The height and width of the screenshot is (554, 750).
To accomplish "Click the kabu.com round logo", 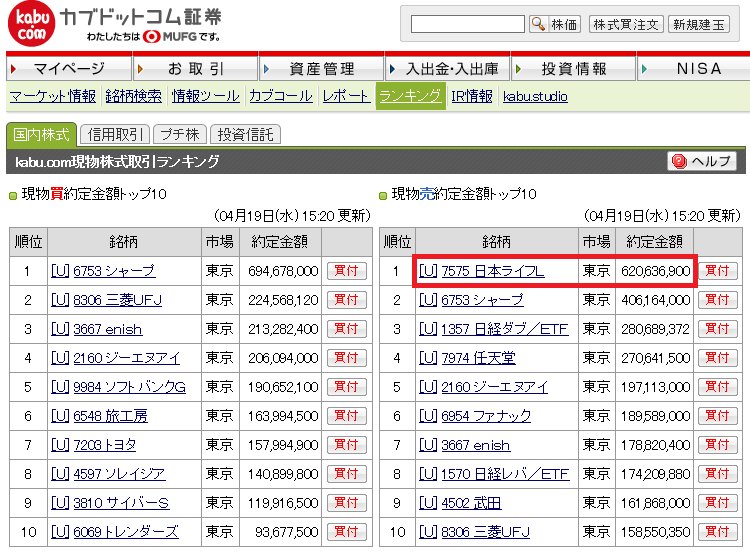I will (31, 23).
